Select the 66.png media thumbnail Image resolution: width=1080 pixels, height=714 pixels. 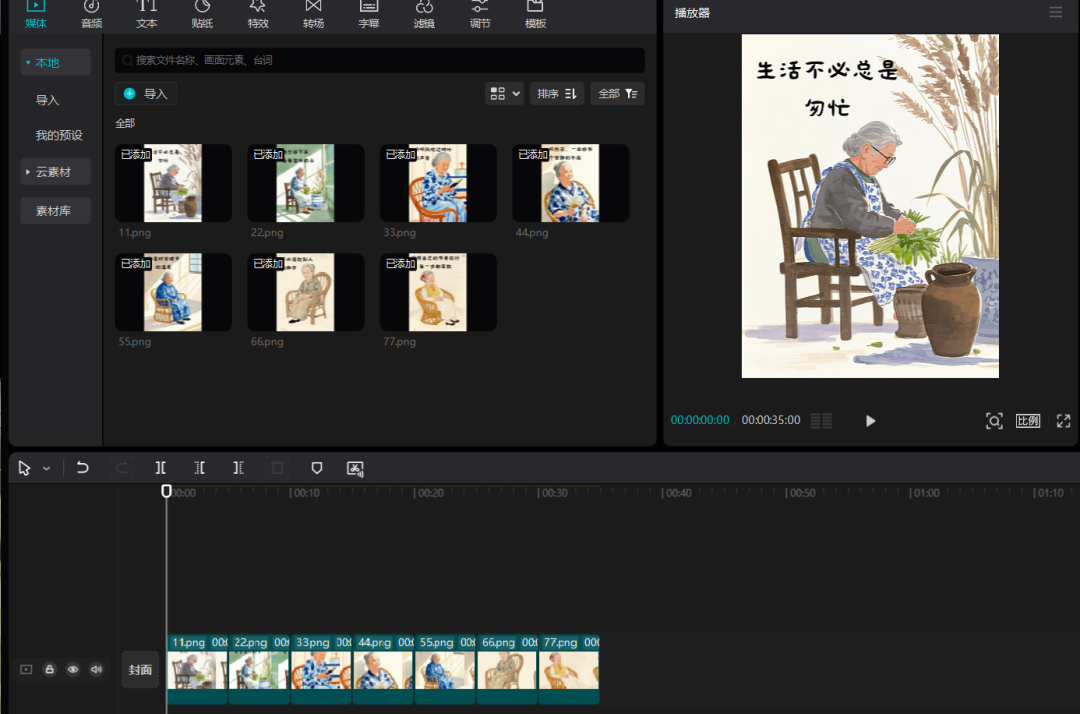tap(305, 292)
